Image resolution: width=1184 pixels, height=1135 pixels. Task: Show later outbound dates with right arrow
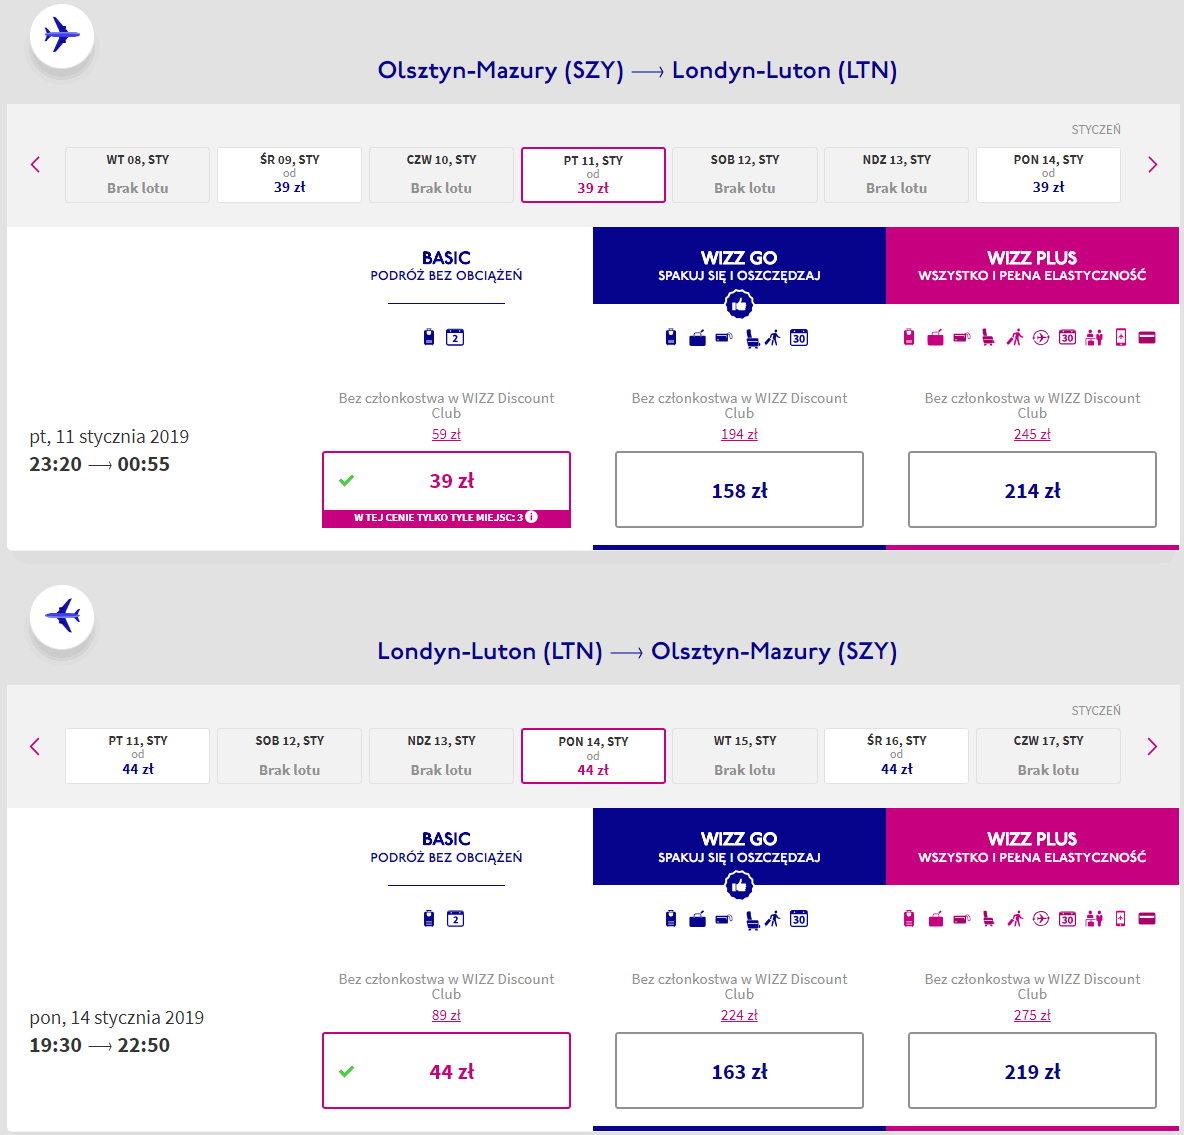click(1152, 165)
